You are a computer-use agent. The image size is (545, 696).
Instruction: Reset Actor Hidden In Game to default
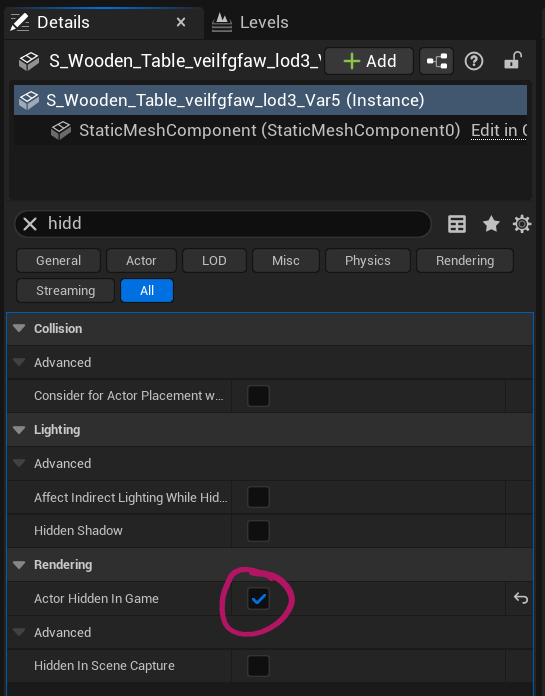(521, 599)
